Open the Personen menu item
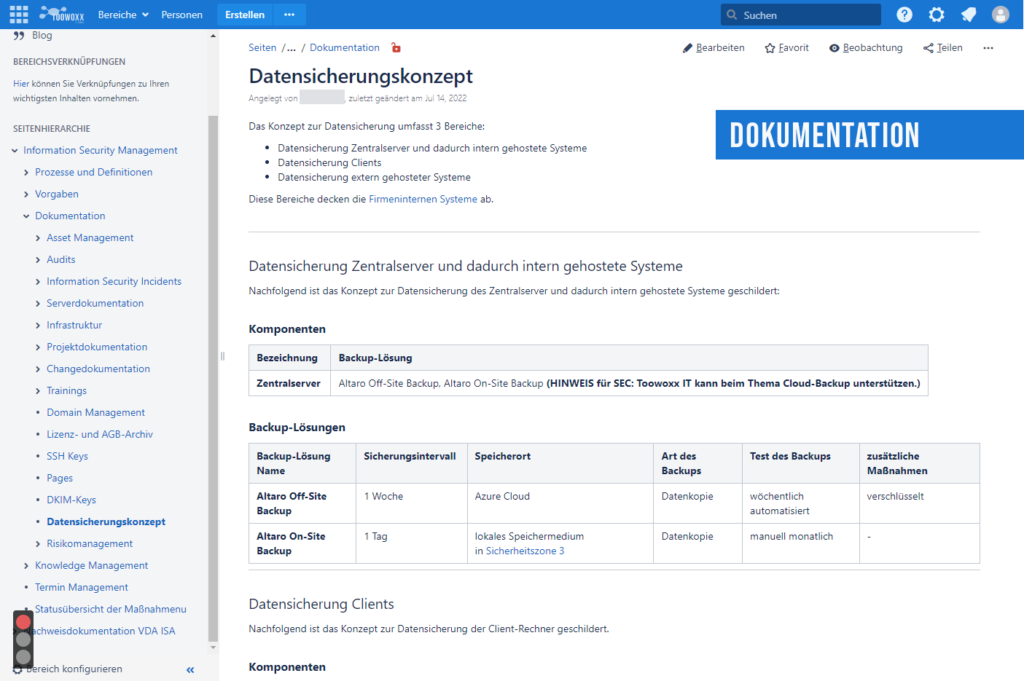This screenshot has width=1024, height=681. click(x=181, y=15)
